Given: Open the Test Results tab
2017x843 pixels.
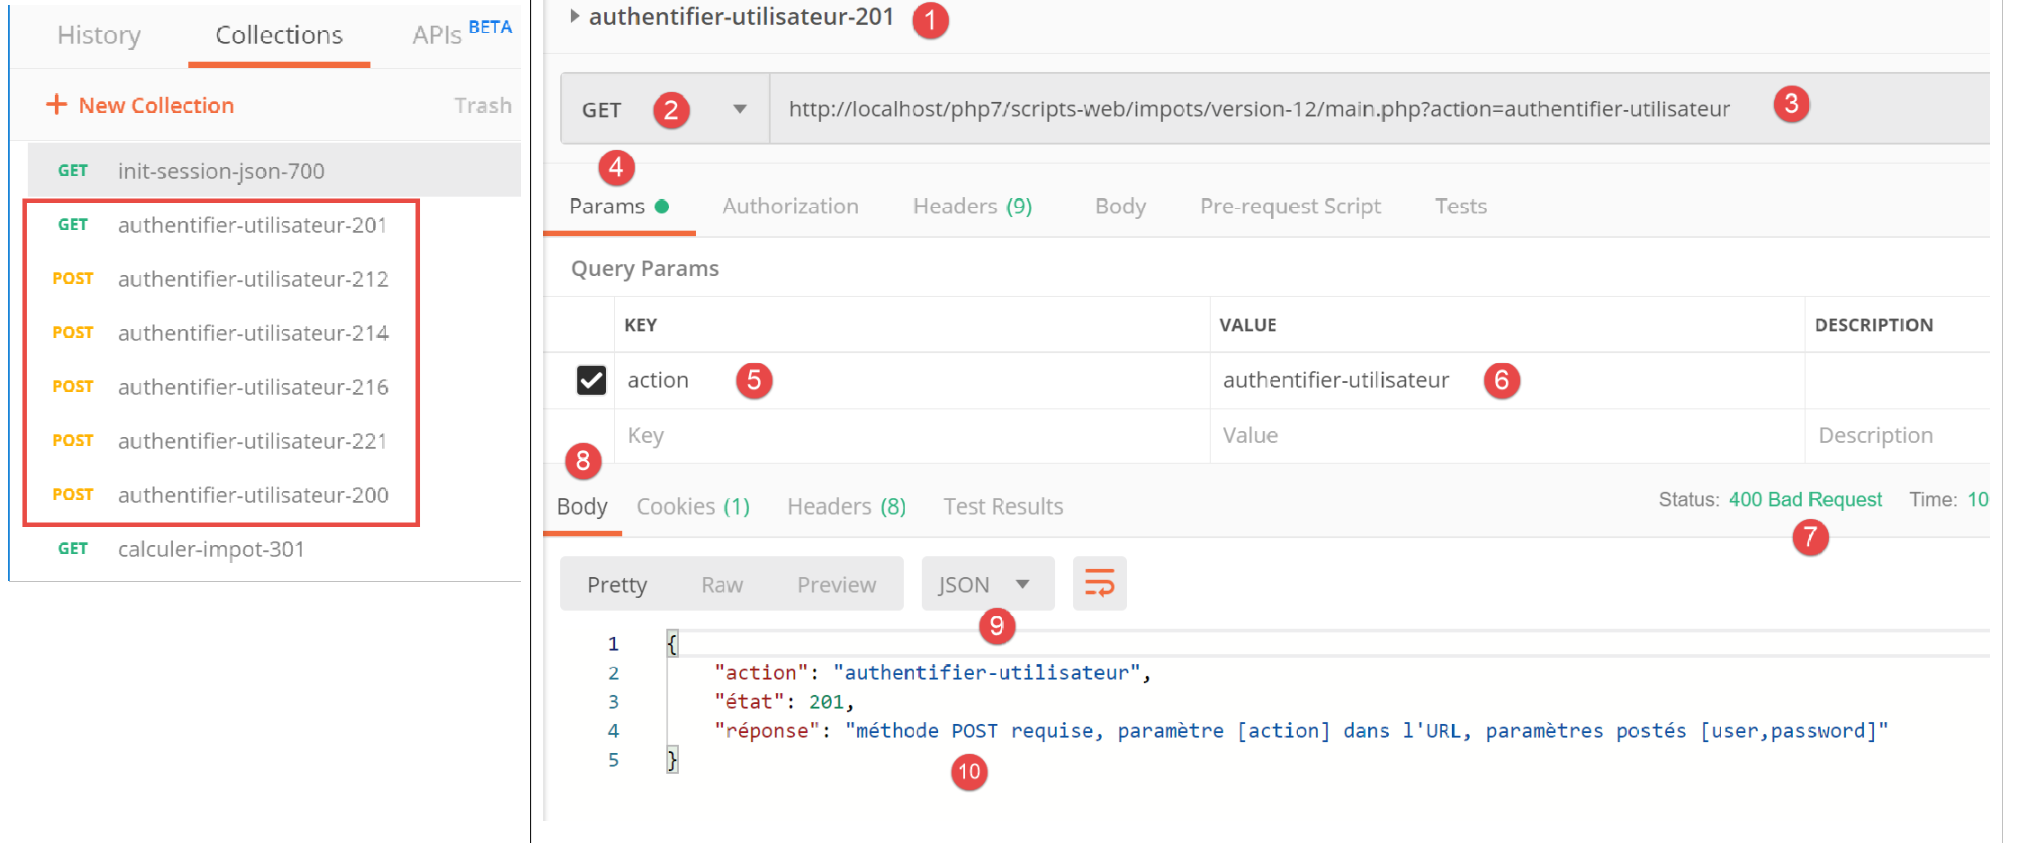Looking at the screenshot, I should click(x=1003, y=507).
